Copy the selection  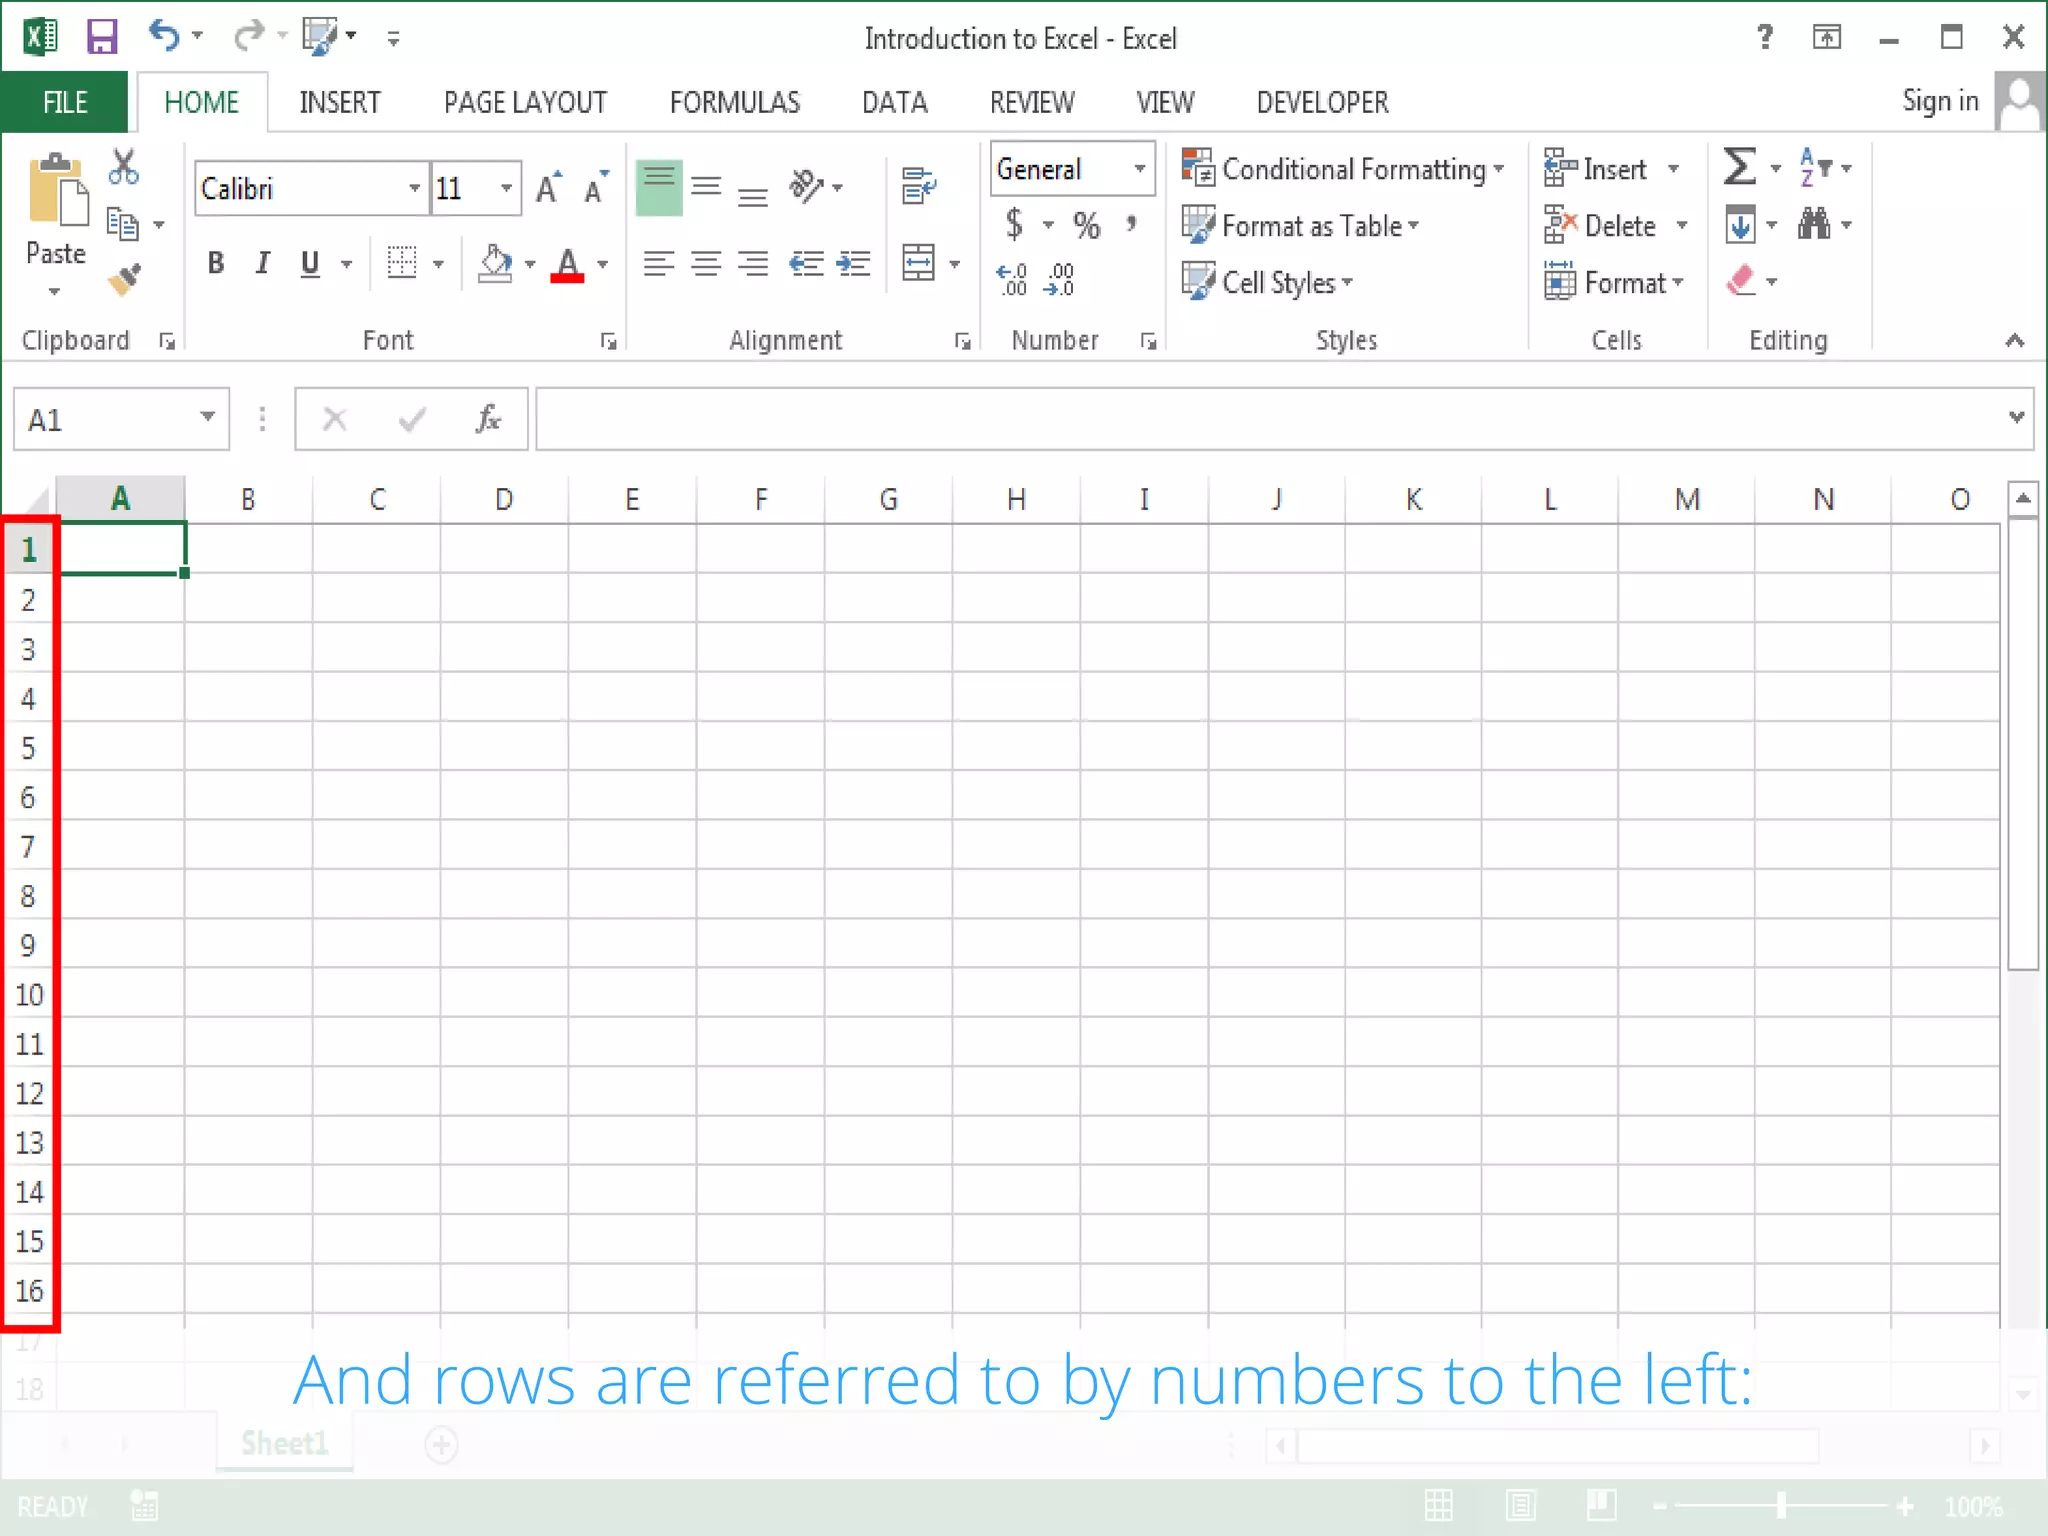pos(122,224)
